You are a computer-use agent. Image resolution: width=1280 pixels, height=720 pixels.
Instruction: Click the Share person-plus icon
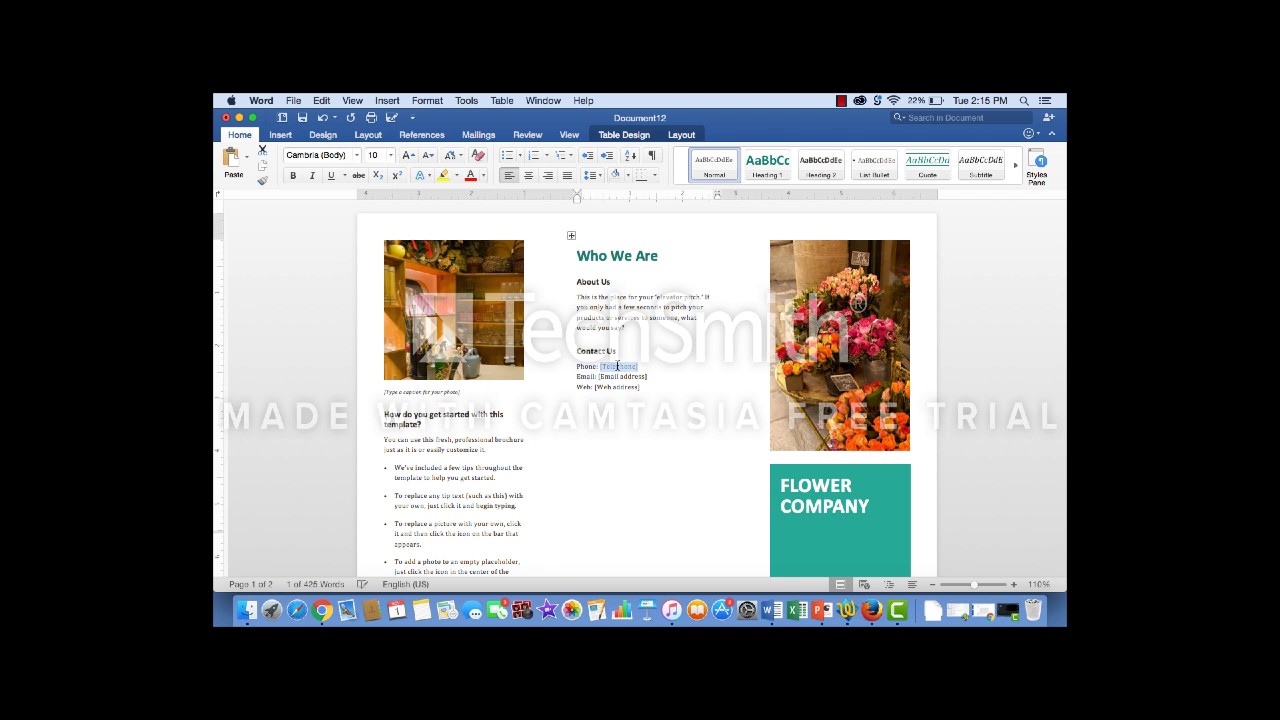pyautogui.click(x=1048, y=117)
